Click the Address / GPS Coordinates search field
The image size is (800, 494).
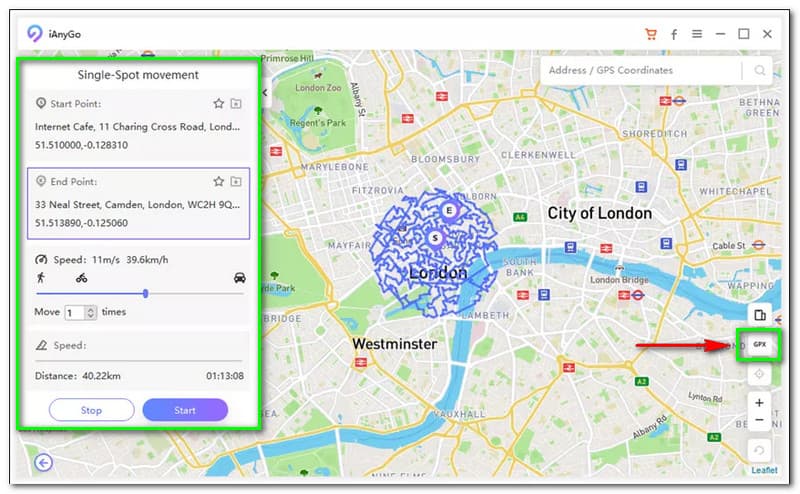click(641, 70)
